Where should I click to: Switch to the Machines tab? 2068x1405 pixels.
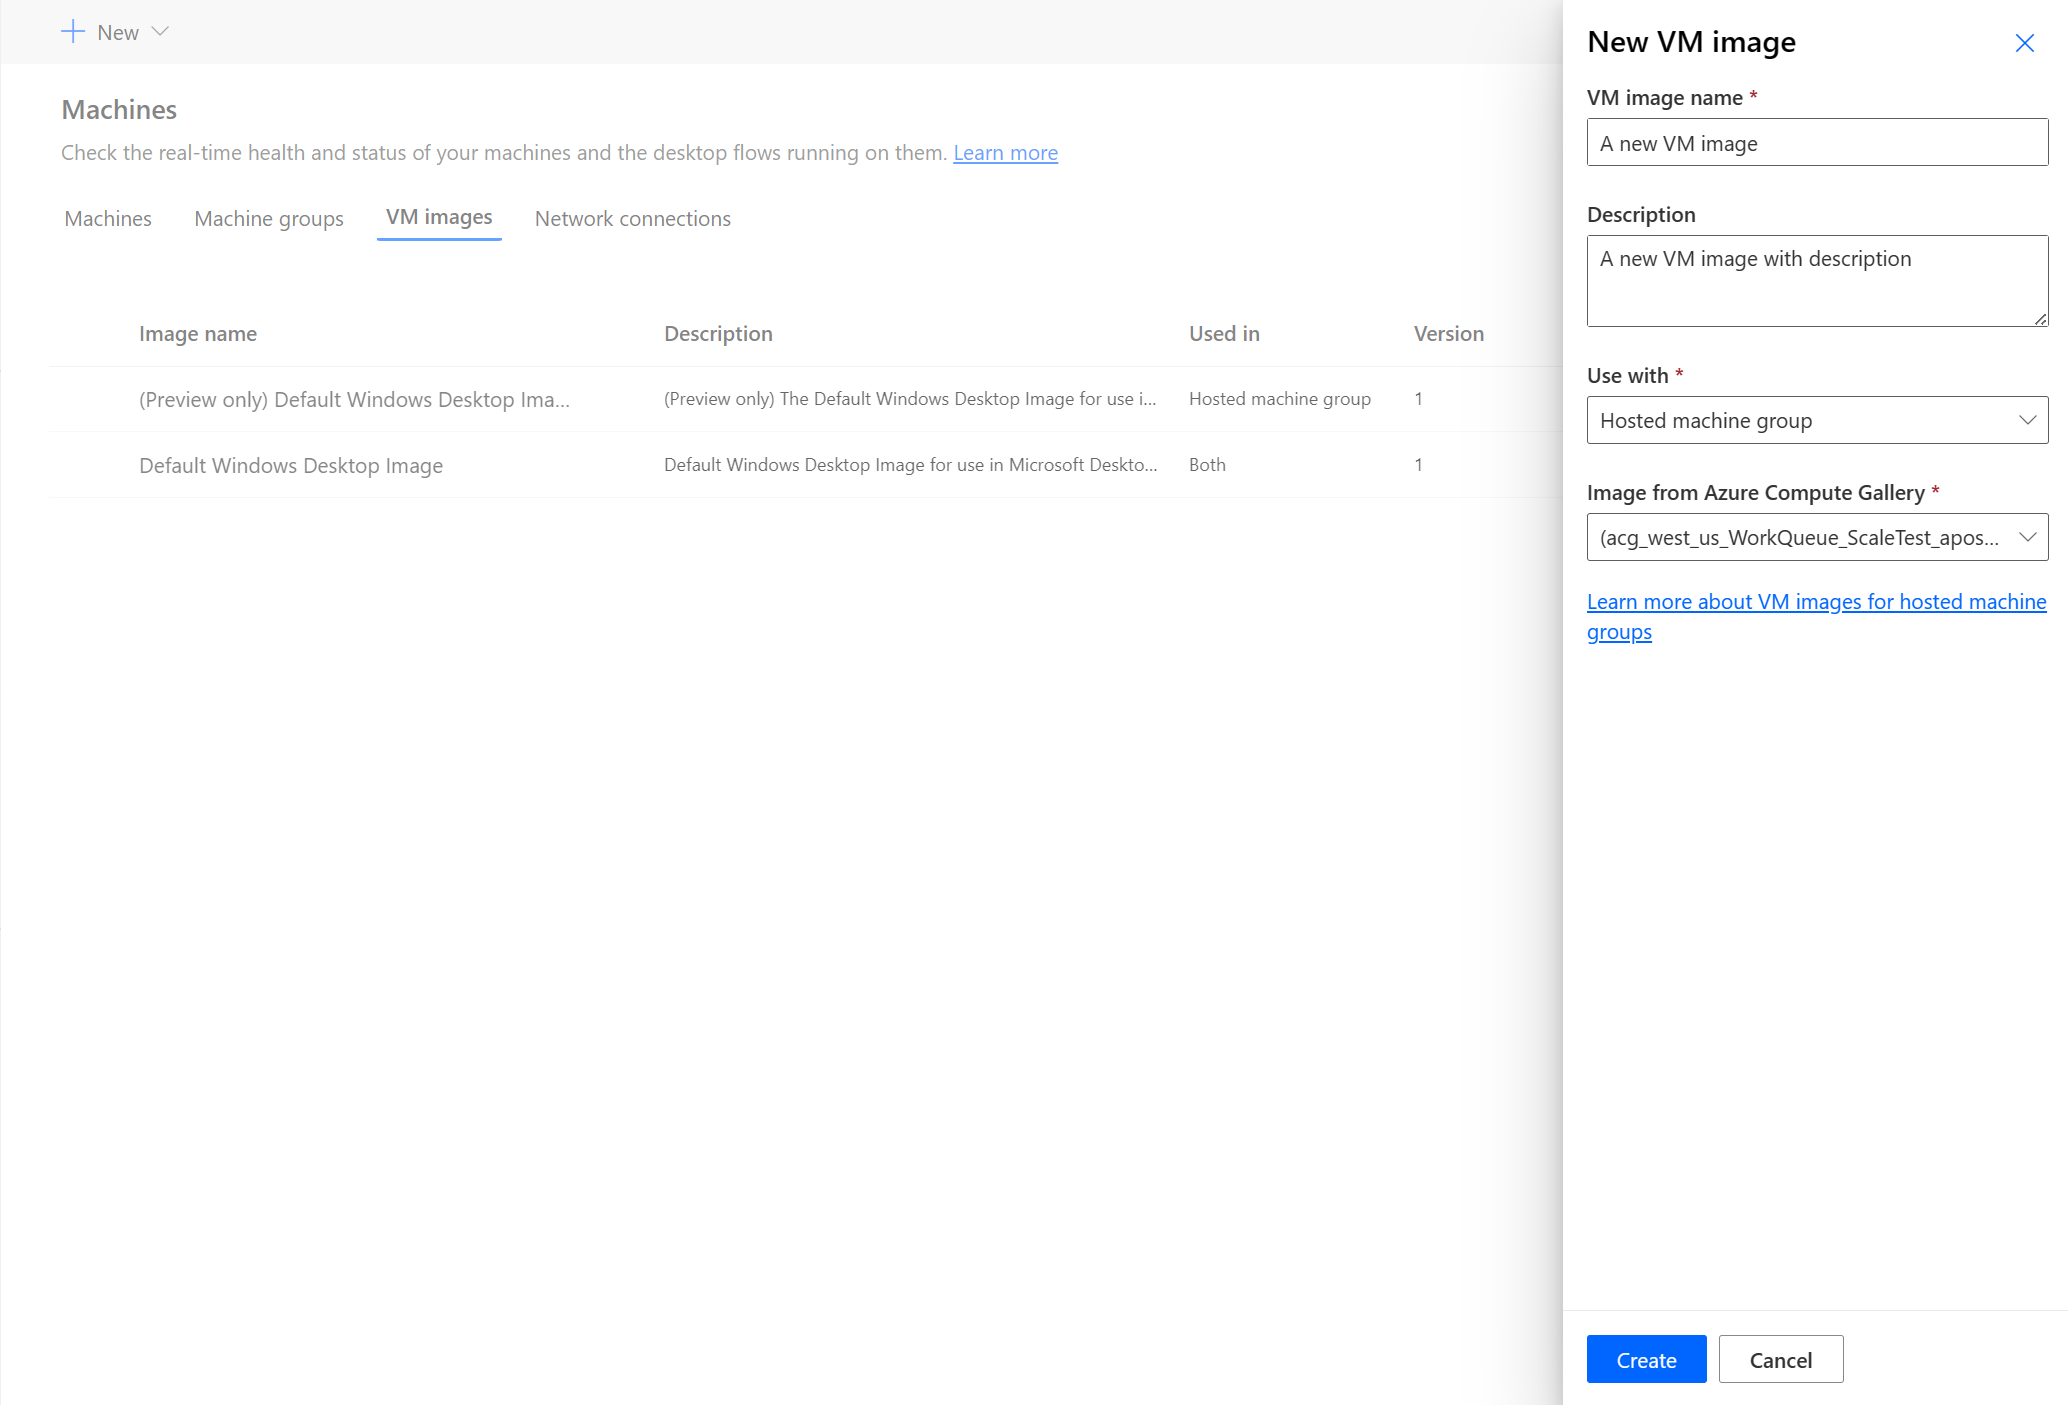[107, 218]
